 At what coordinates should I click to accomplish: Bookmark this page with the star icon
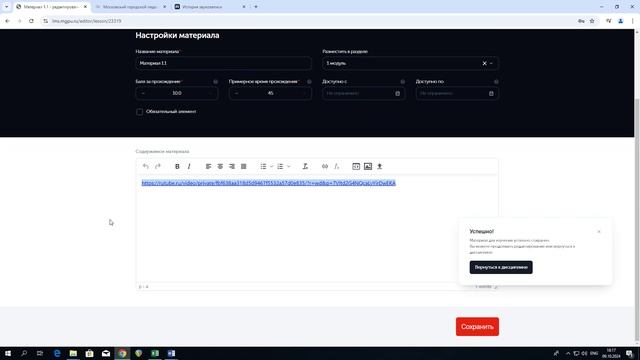pyautogui.click(x=592, y=21)
